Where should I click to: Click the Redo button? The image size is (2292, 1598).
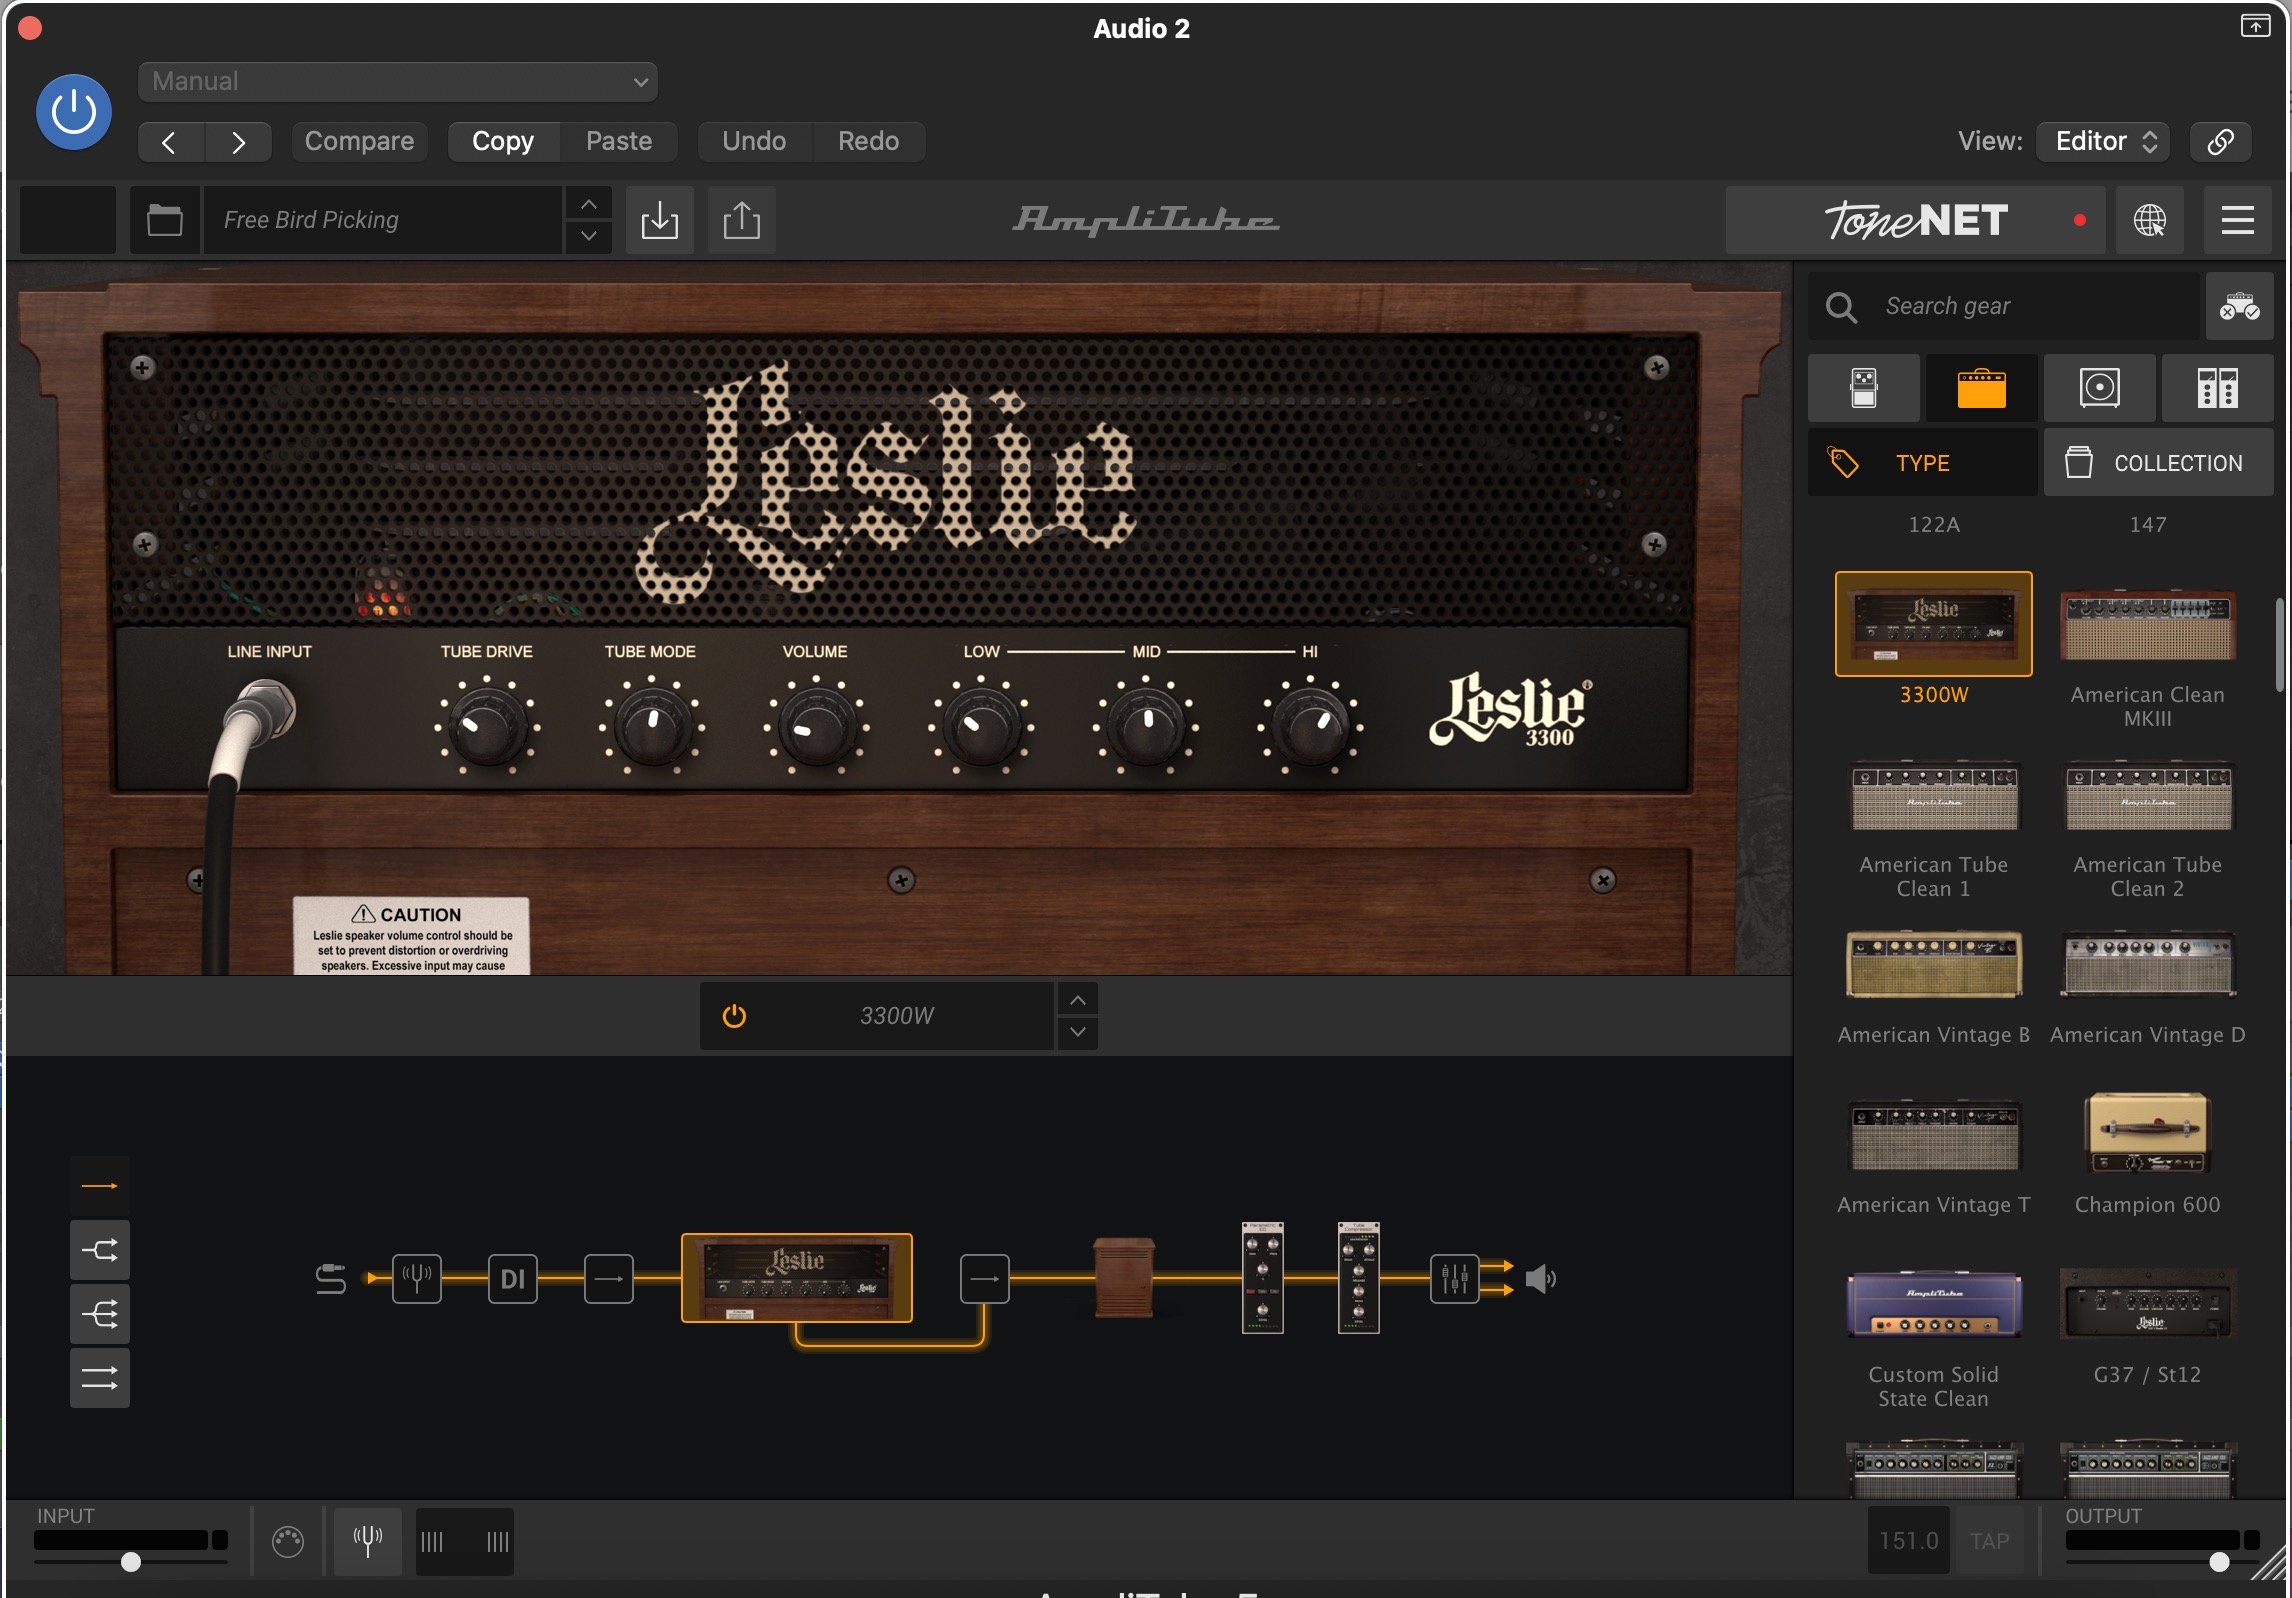coord(868,141)
